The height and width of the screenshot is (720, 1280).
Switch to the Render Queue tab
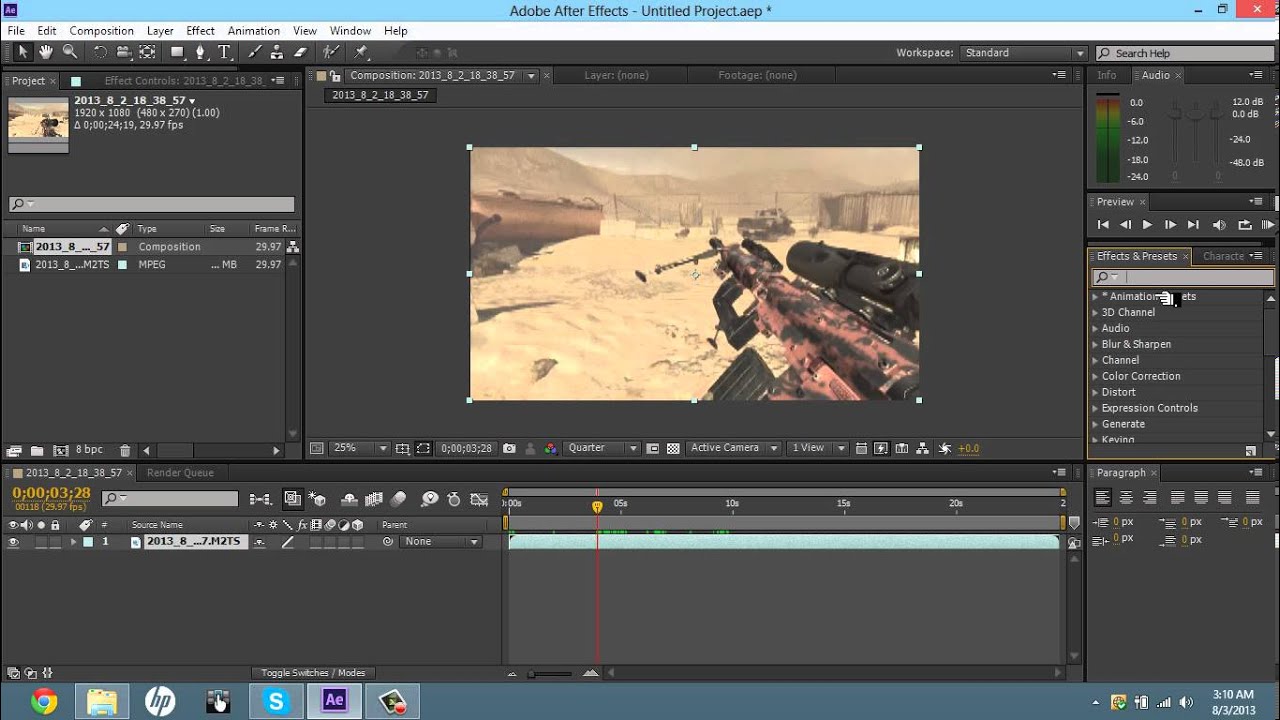(x=180, y=473)
